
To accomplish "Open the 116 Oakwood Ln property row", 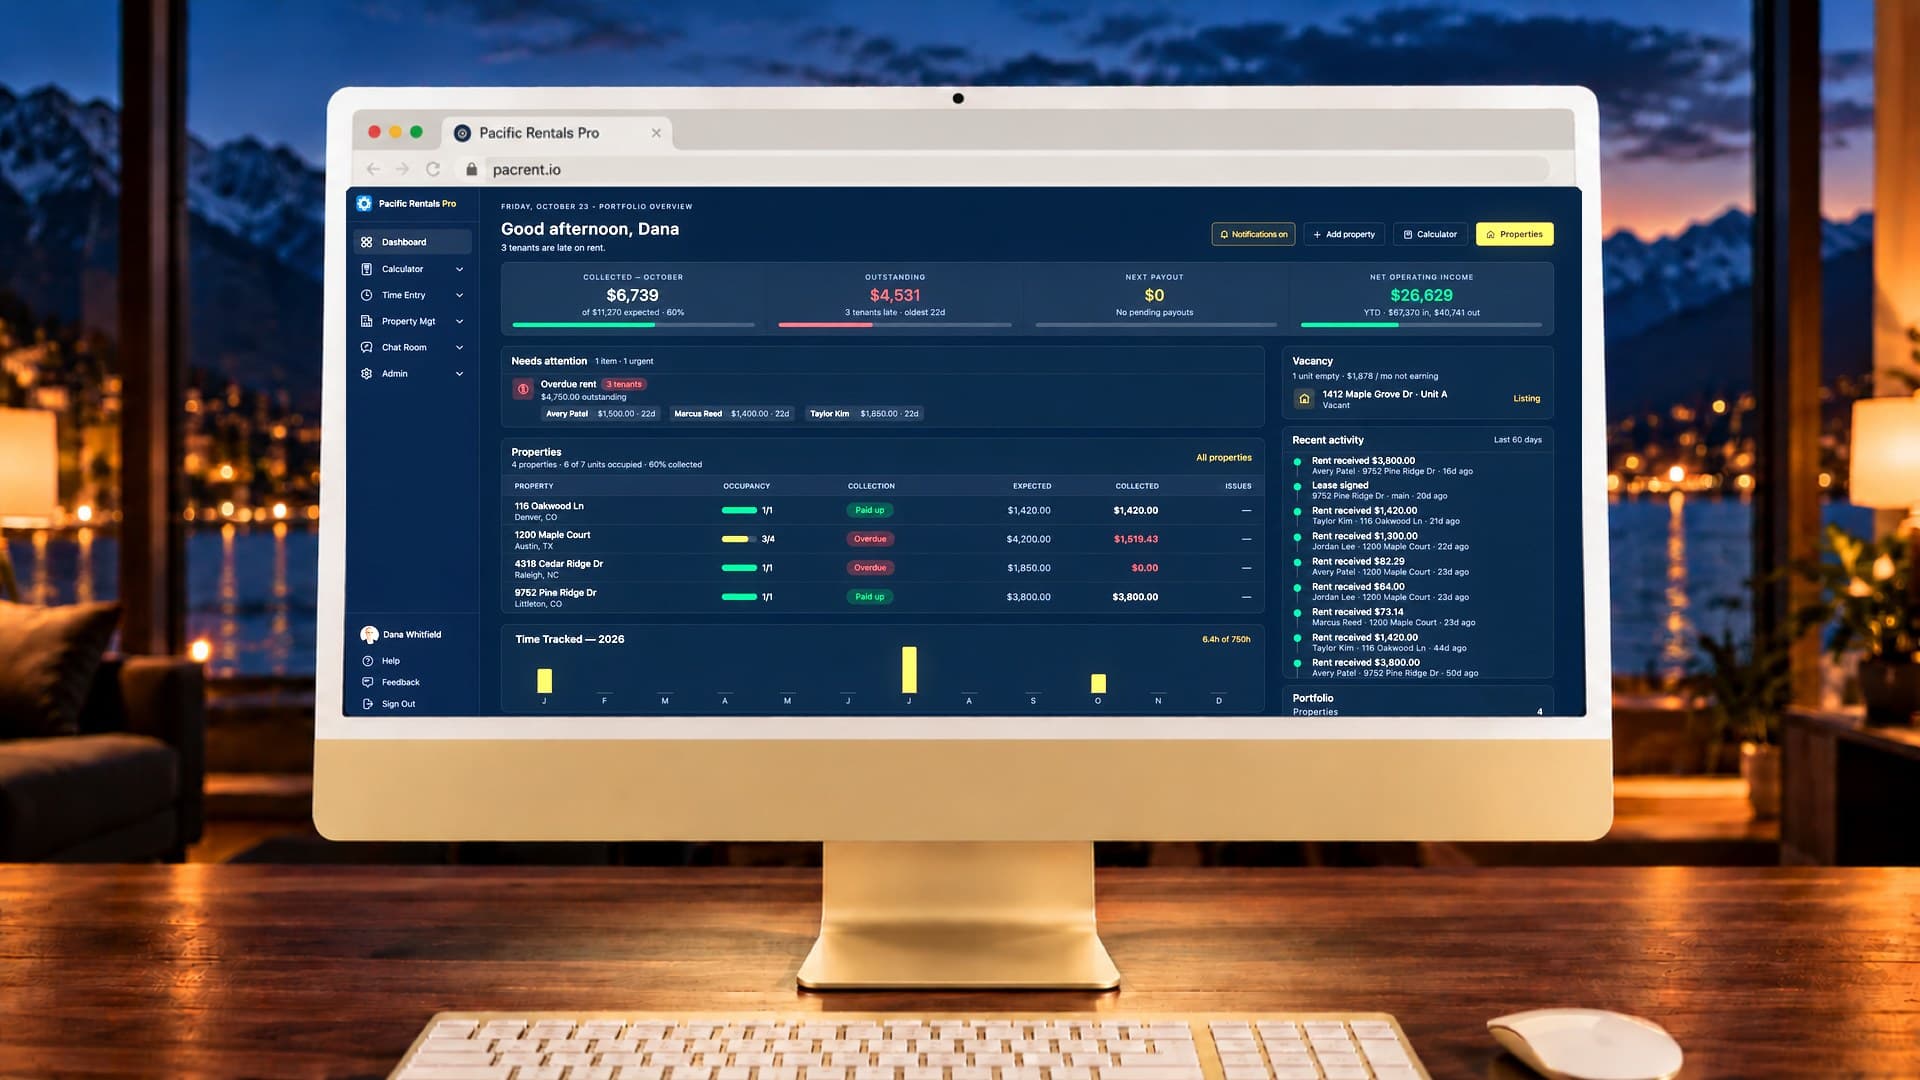I will tap(882, 510).
